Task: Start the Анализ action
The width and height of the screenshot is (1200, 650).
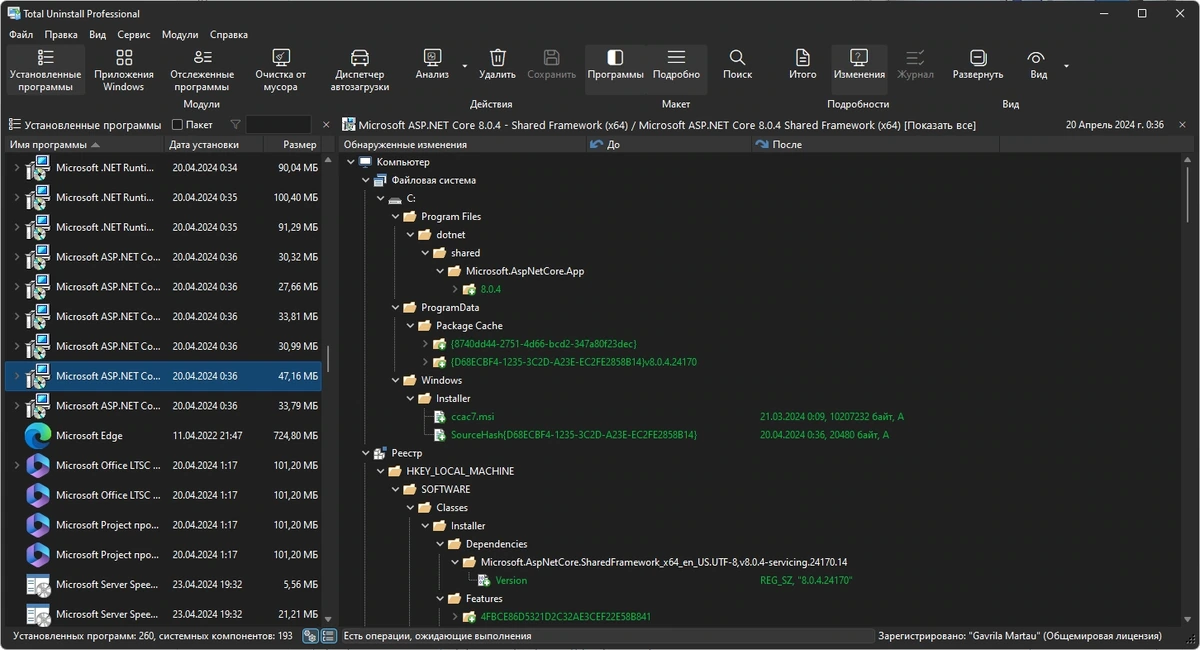Action: click(432, 64)
